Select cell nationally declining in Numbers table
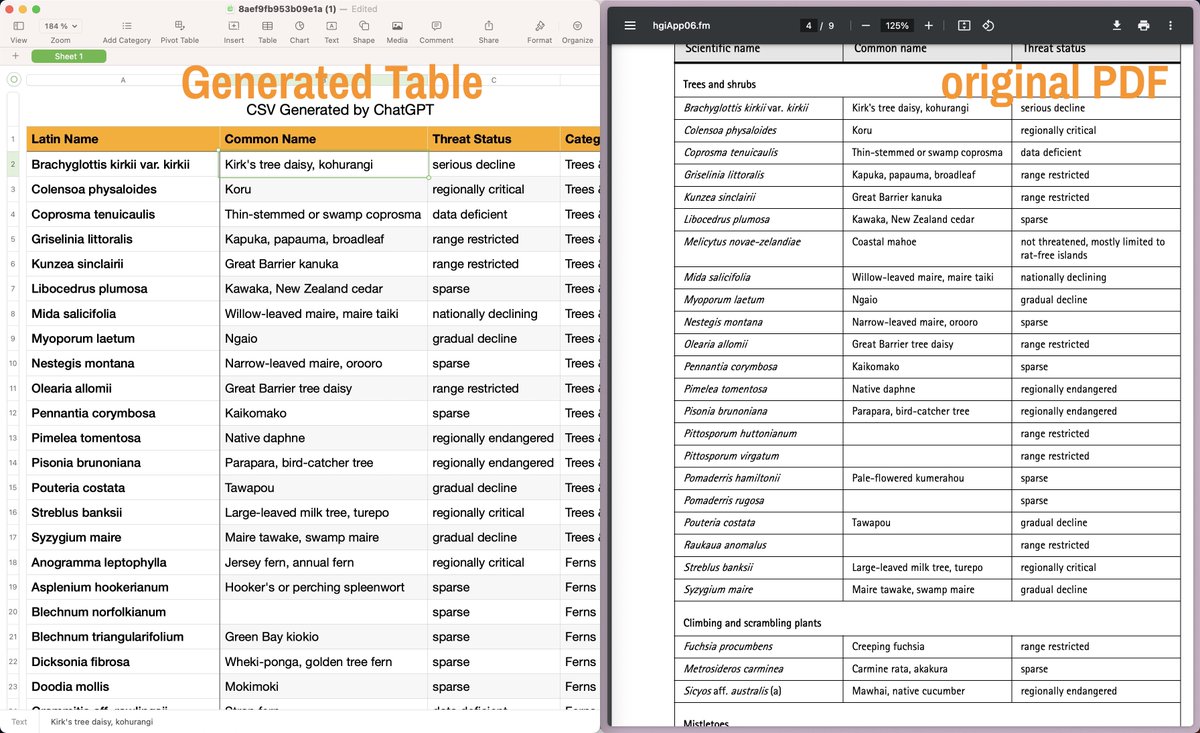1200x733 pixels. pos(494,313)
